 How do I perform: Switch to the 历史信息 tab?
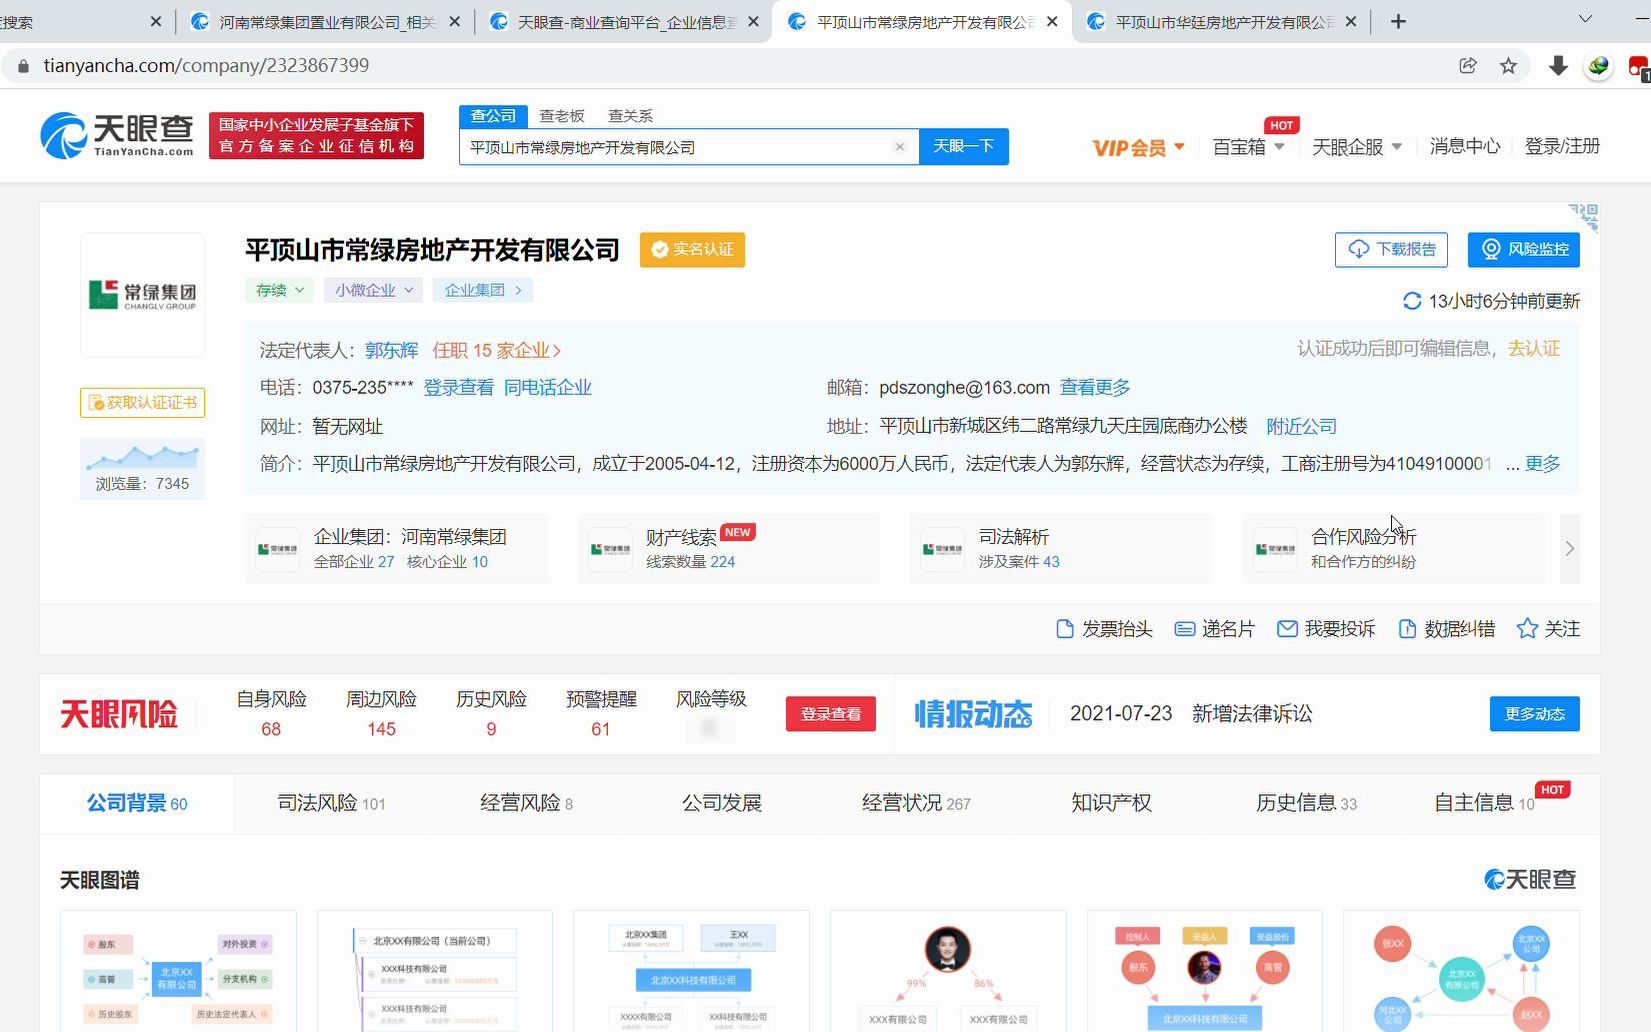tap(1306, 803)
